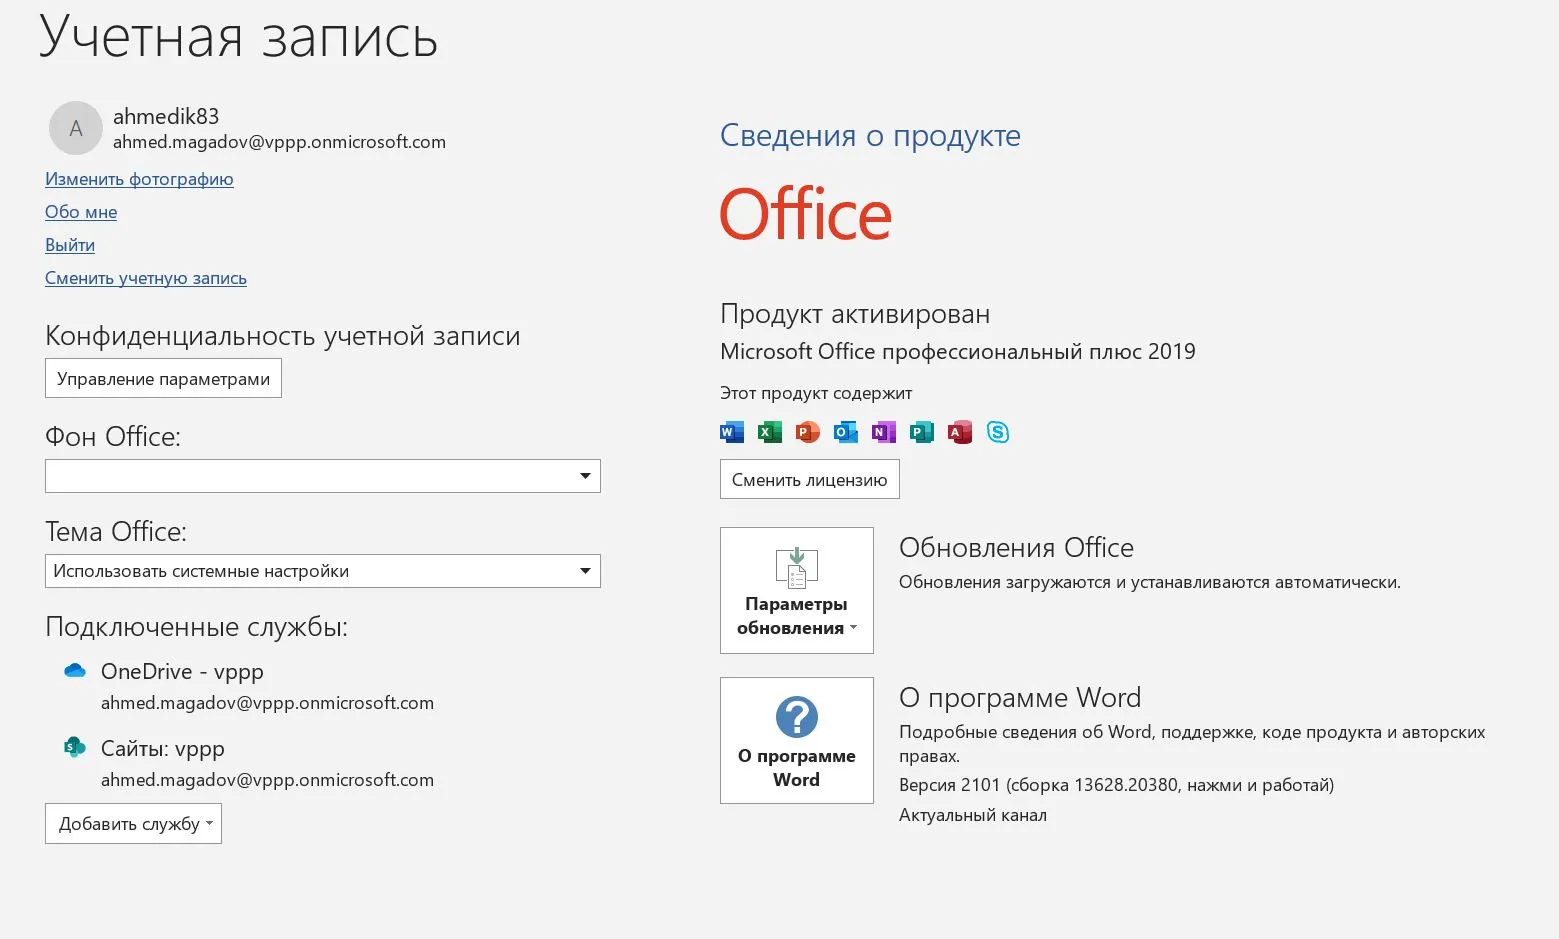Click the email under OneDrive - vppp

tap(267, 703)
